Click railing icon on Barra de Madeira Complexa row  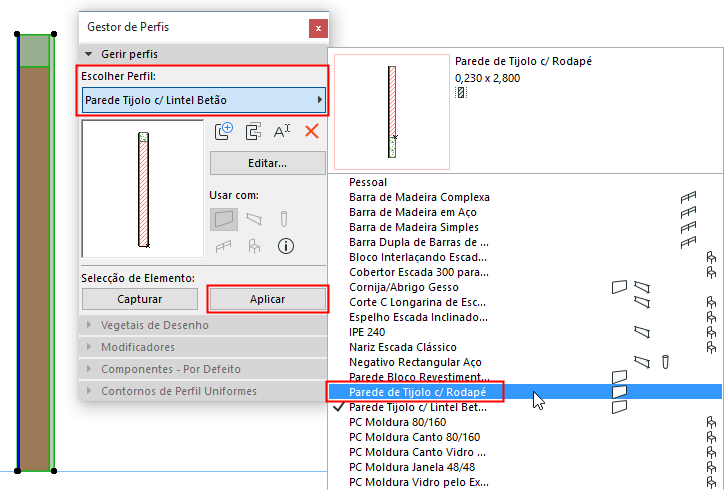click(x=688, y=197)
